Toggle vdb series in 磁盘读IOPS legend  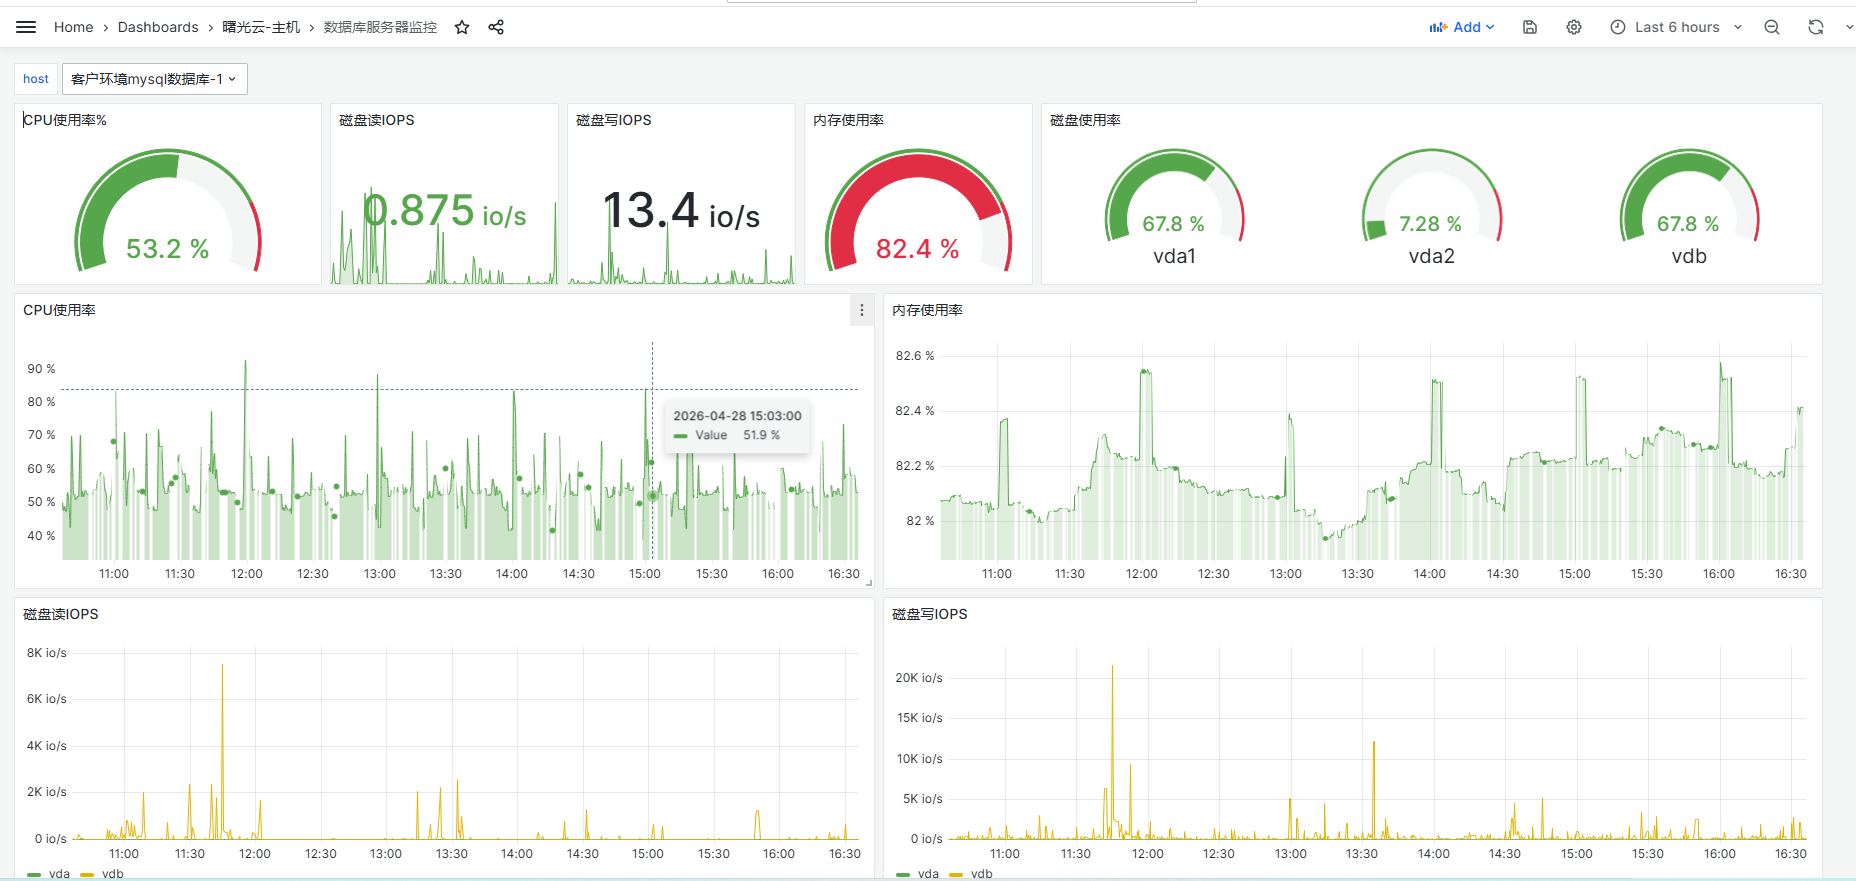(102, 874)
